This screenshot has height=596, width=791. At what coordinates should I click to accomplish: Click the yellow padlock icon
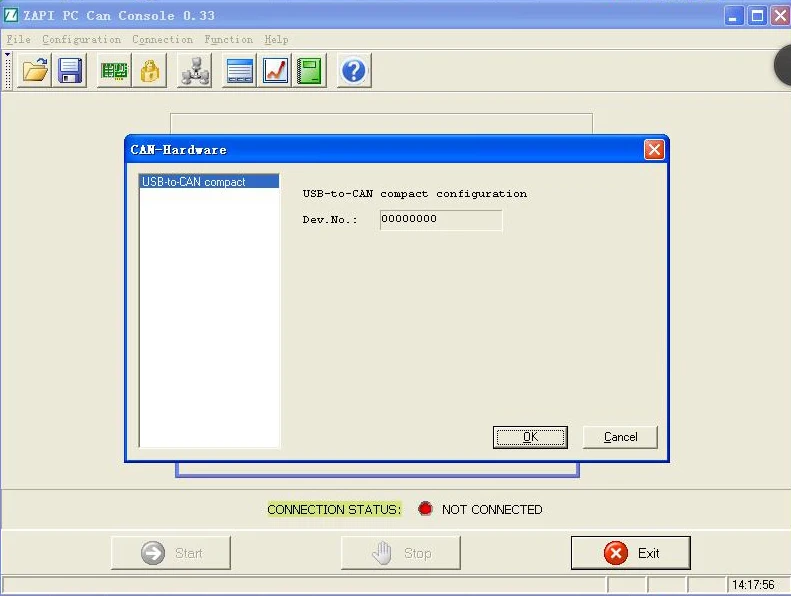point(150,71)
